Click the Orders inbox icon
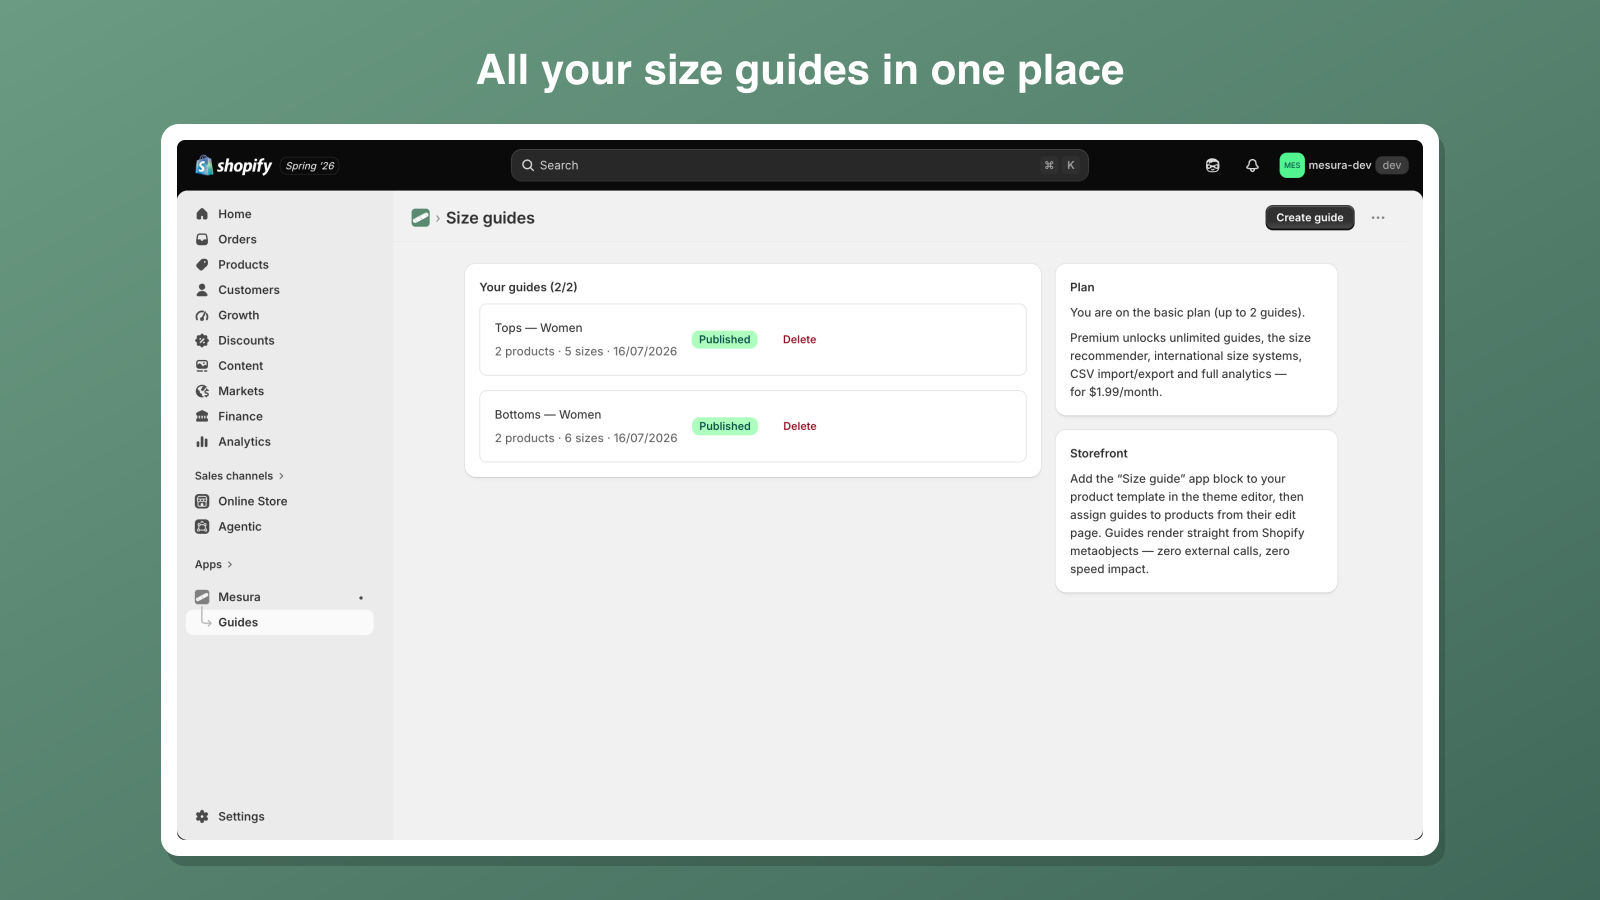The image size is (1600, 900). pyautogui.click(x=202, y=239)
